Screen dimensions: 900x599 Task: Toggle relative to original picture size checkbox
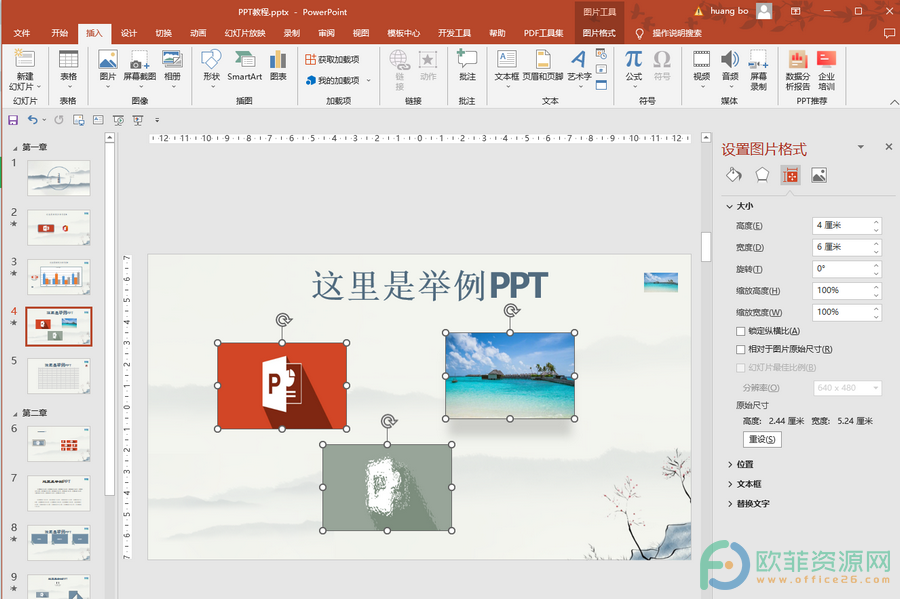[x=740, y=349]
